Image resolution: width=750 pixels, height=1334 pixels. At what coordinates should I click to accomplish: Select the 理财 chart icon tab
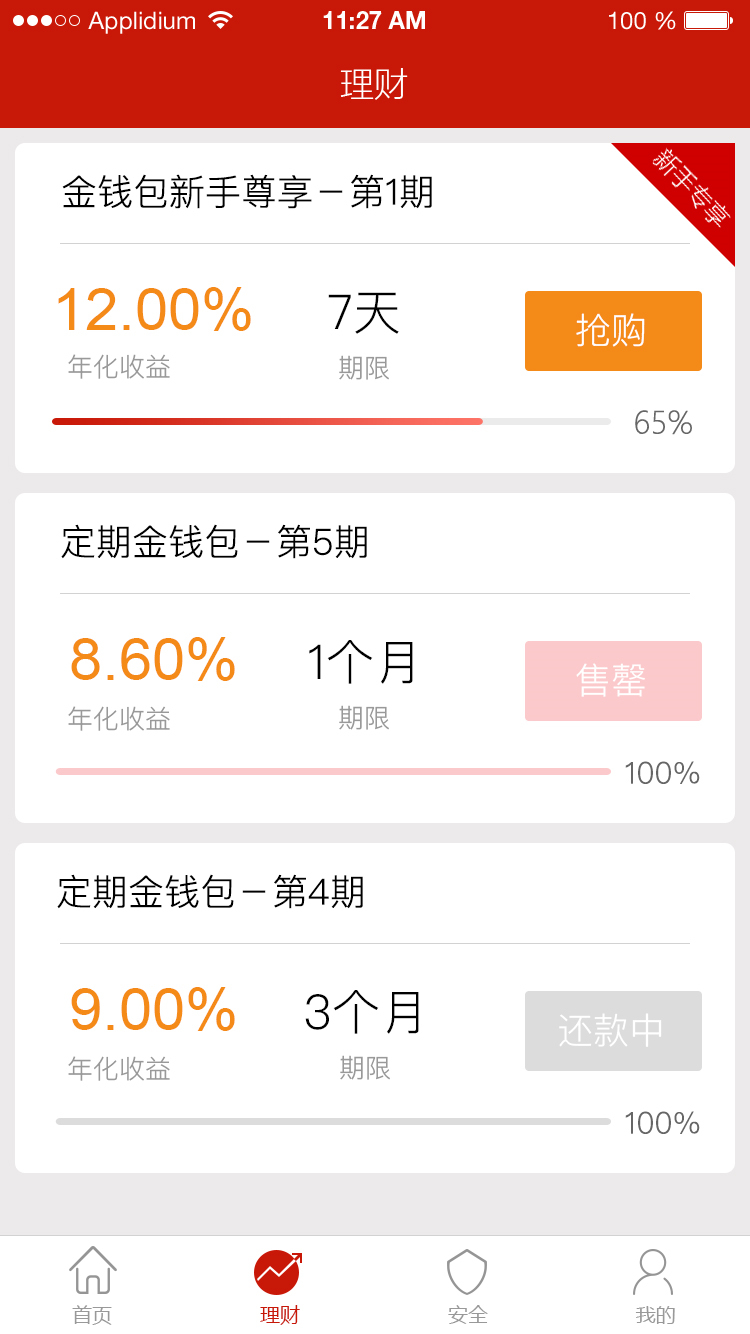point(278,1272)
